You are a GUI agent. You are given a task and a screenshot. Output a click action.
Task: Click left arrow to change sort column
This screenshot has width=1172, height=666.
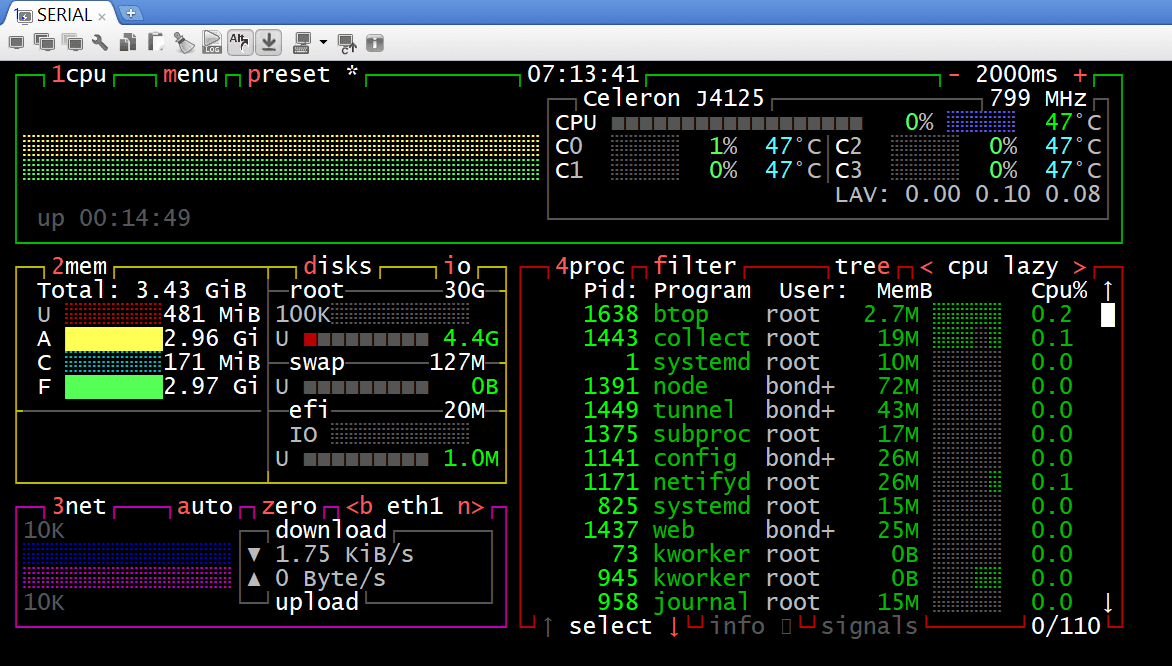coord(926,266)
